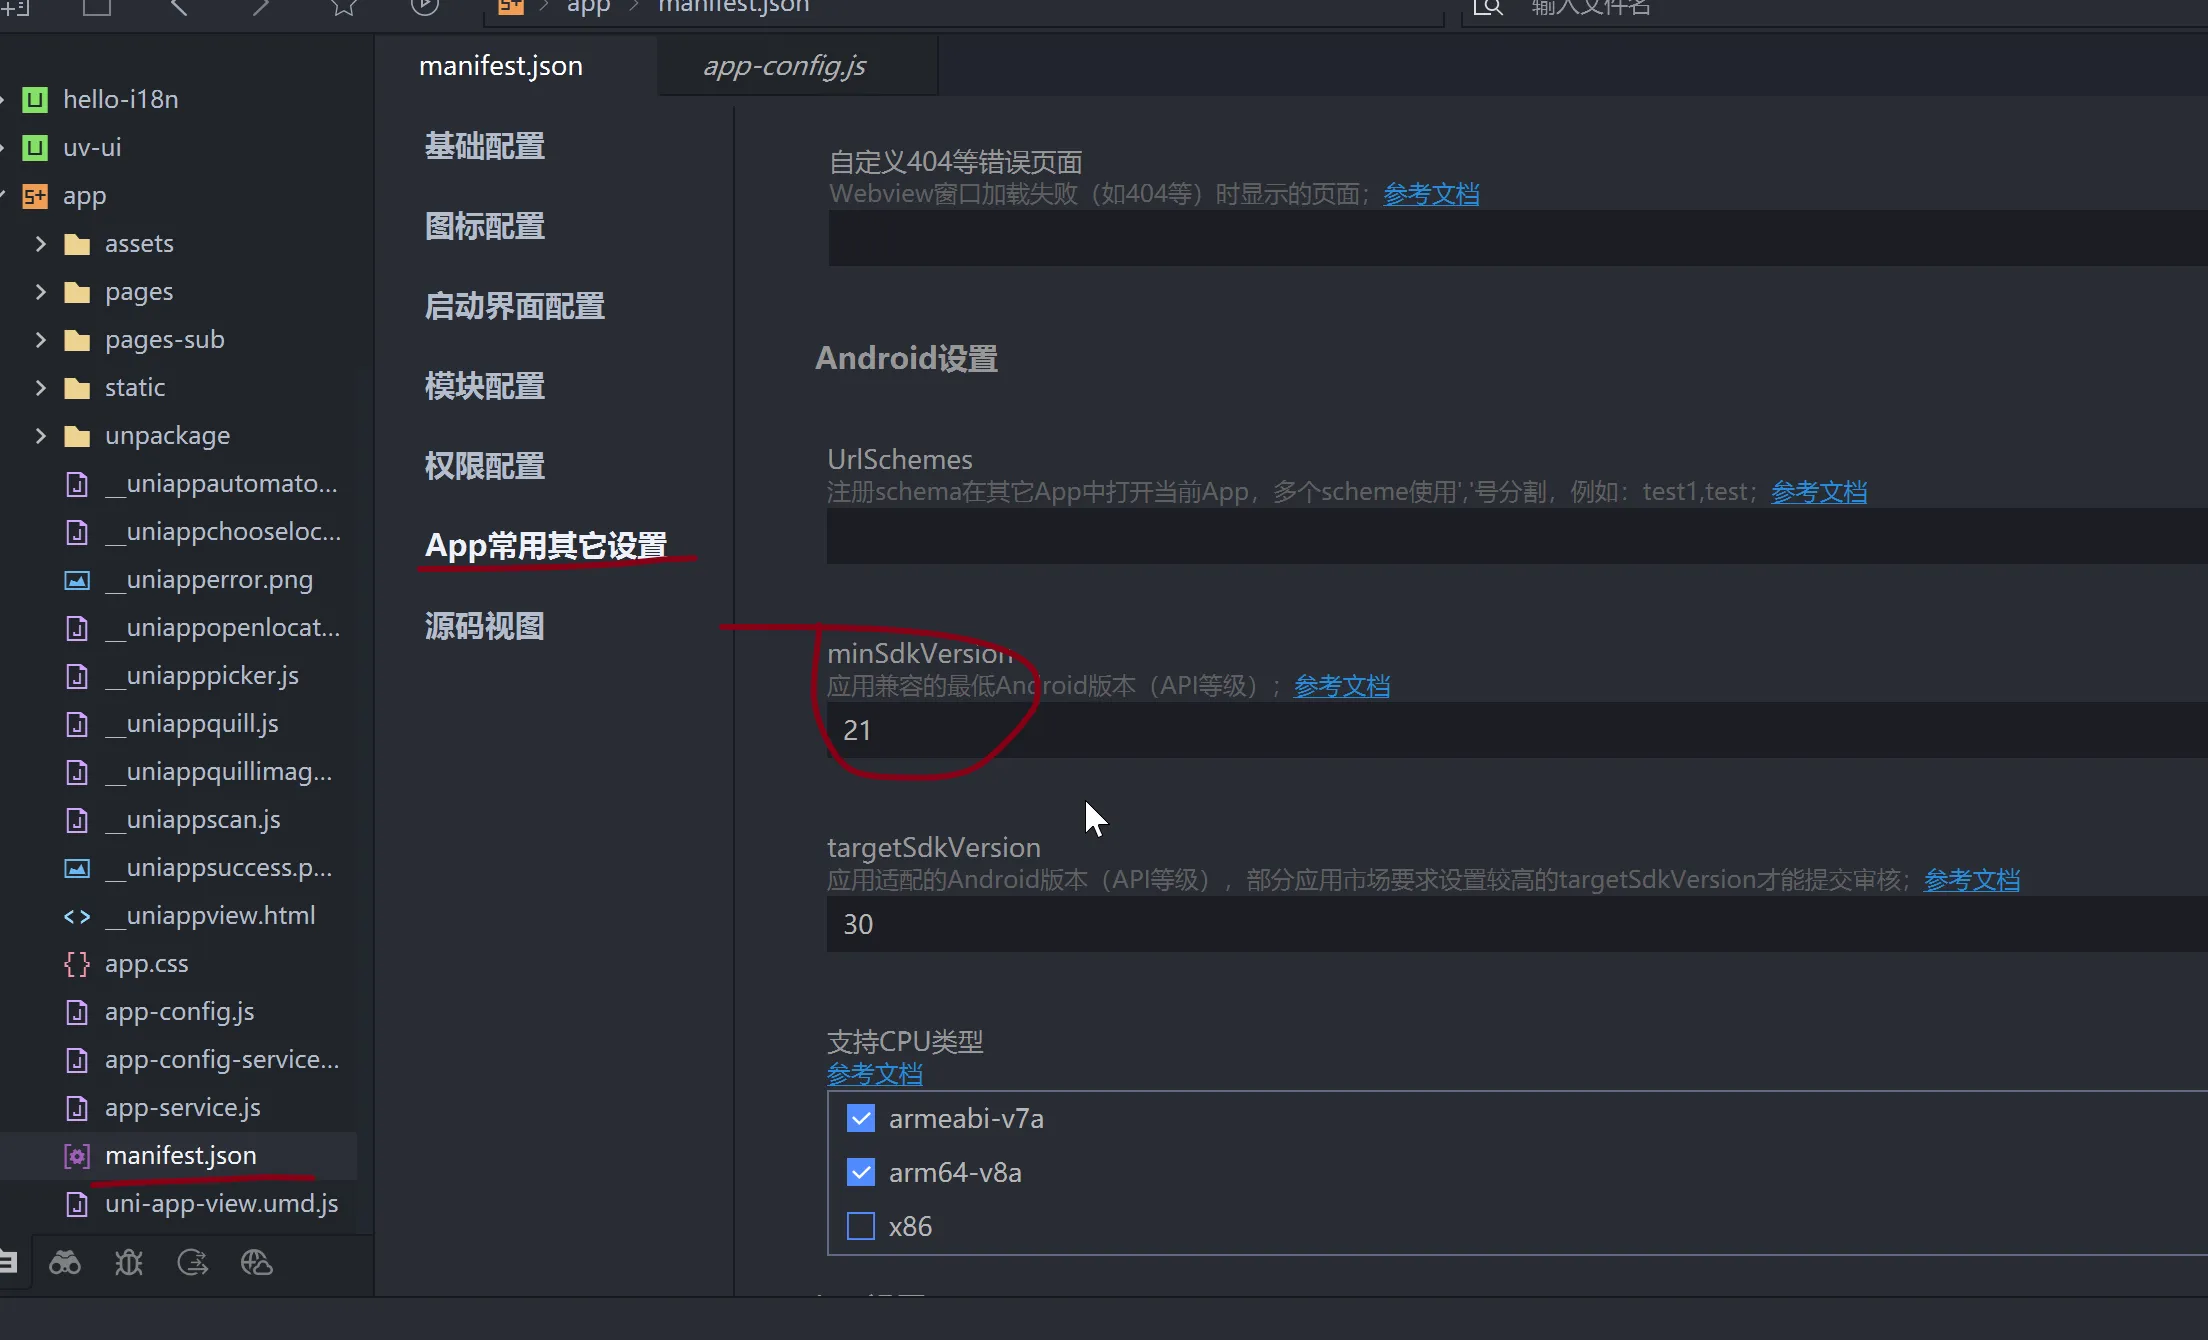Viewport: 2208px width, 1340px height.
Task: Uncheck the armeabi-v7a CPU type
Action: [x=860, y=1118]
